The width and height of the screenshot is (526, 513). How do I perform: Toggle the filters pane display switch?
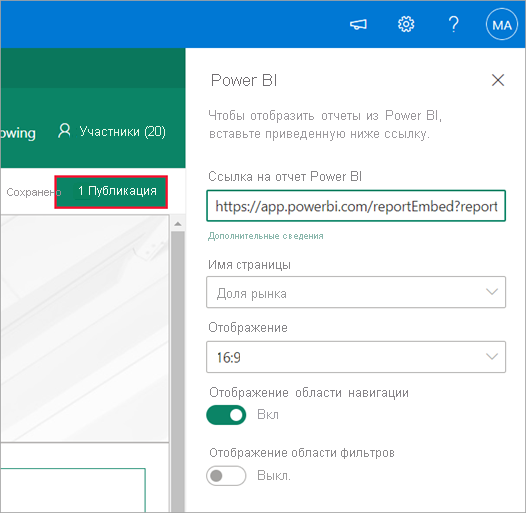pos(226,476)
